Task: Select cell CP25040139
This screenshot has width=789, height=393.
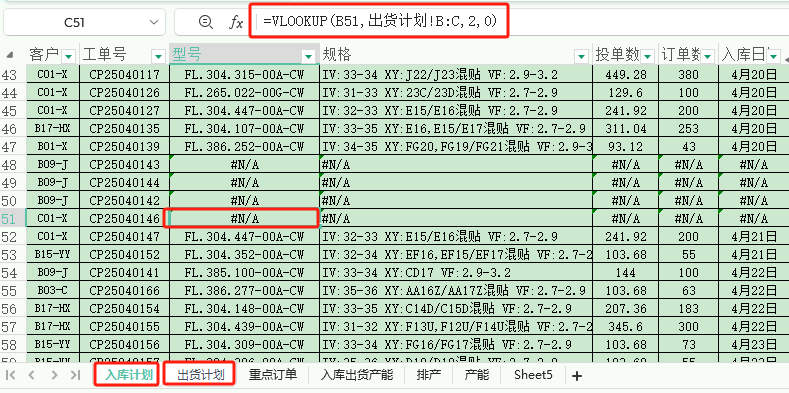Action: [124, 146]
